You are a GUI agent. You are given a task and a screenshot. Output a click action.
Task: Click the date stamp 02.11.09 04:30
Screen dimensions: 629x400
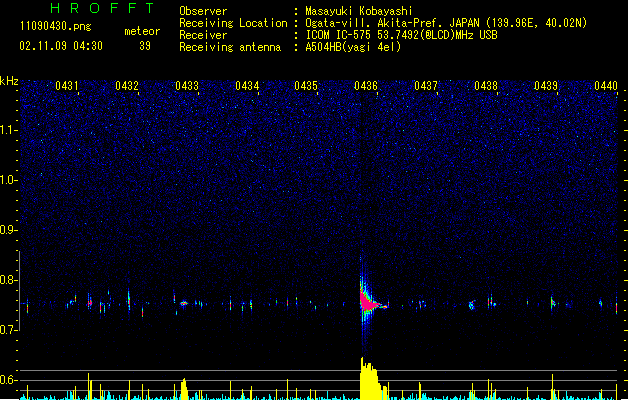(x=61, y=46)
